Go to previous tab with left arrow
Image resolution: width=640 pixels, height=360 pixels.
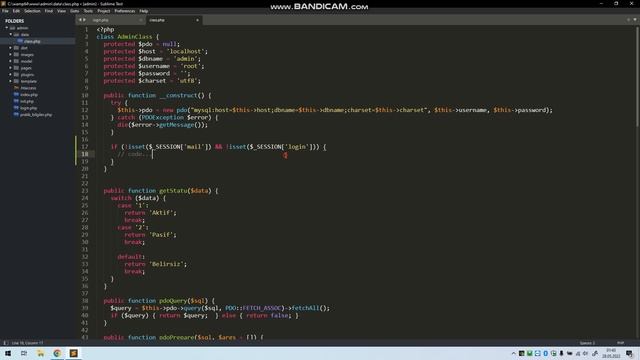click(80, 20)
